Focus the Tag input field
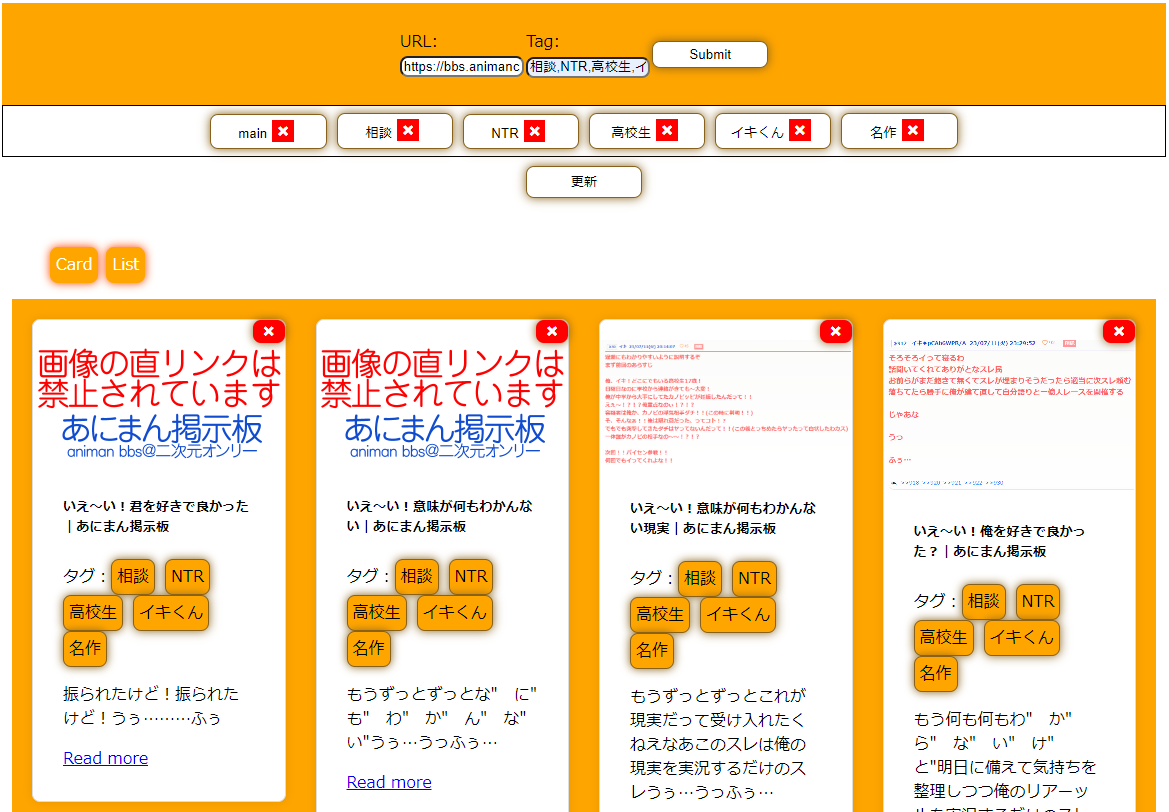The image size is (1169, 812). tap(588, 67)
